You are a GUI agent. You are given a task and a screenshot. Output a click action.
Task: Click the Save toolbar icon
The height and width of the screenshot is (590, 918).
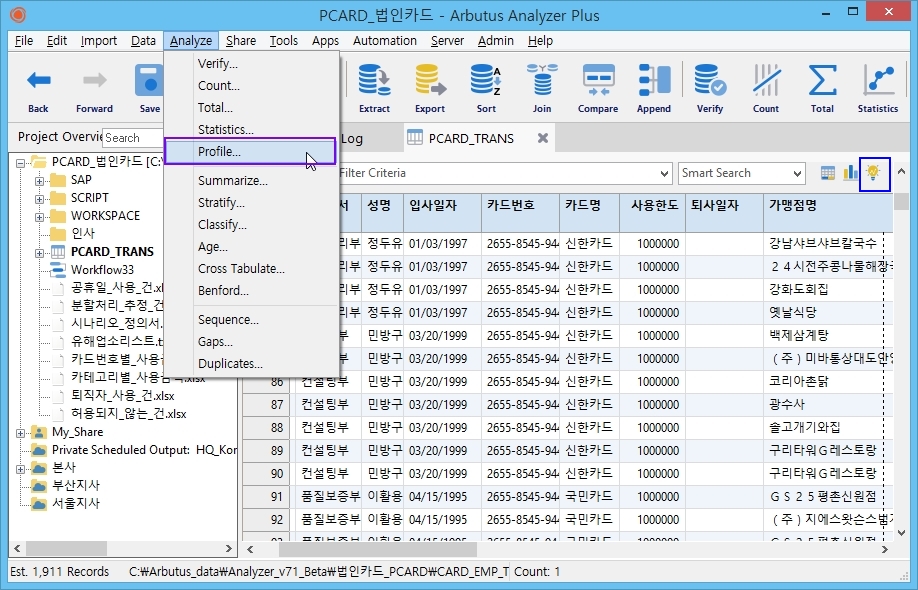click(x=149, y=81)
